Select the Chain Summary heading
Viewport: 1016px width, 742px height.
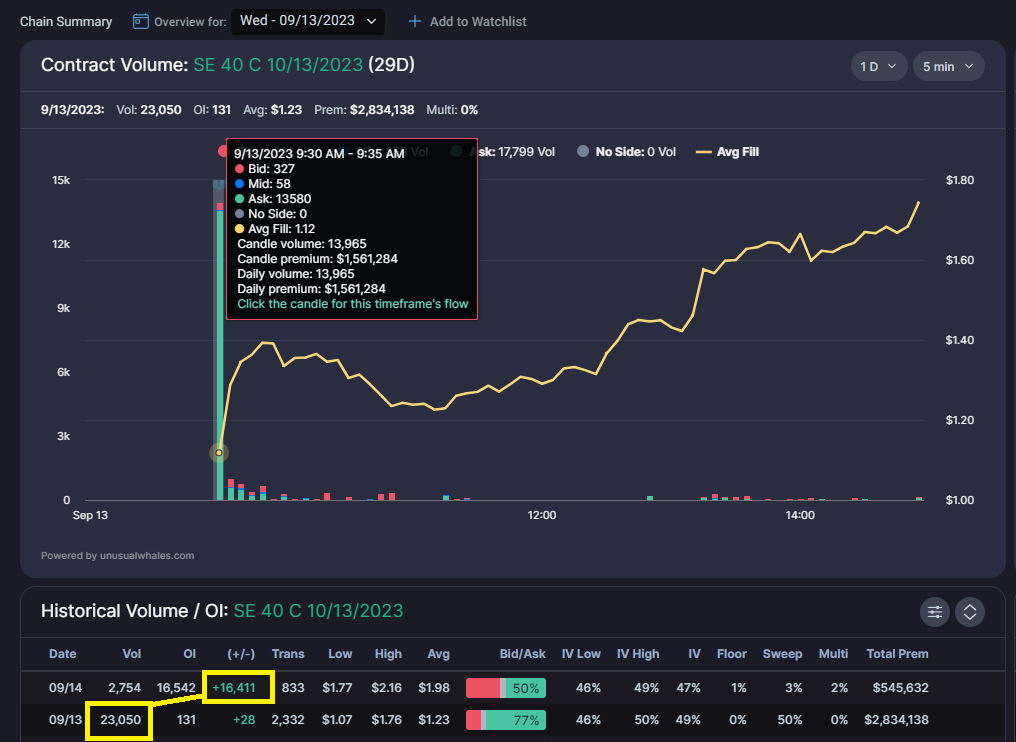point(65,20)
